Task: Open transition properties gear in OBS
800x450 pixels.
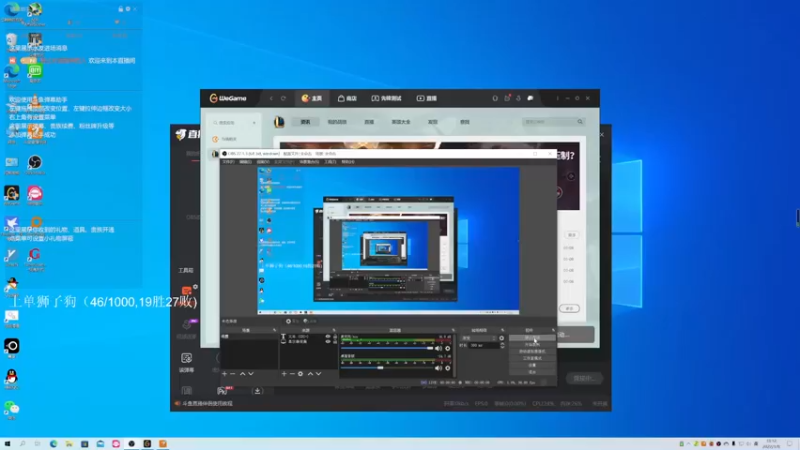Action: tap(502, 338)
